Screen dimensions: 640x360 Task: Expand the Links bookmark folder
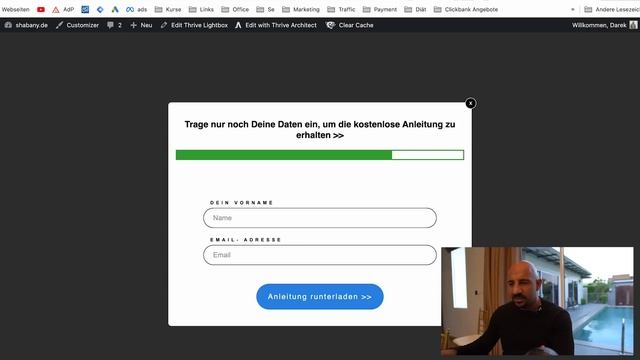pyautogui.click(x=201, y=9)
